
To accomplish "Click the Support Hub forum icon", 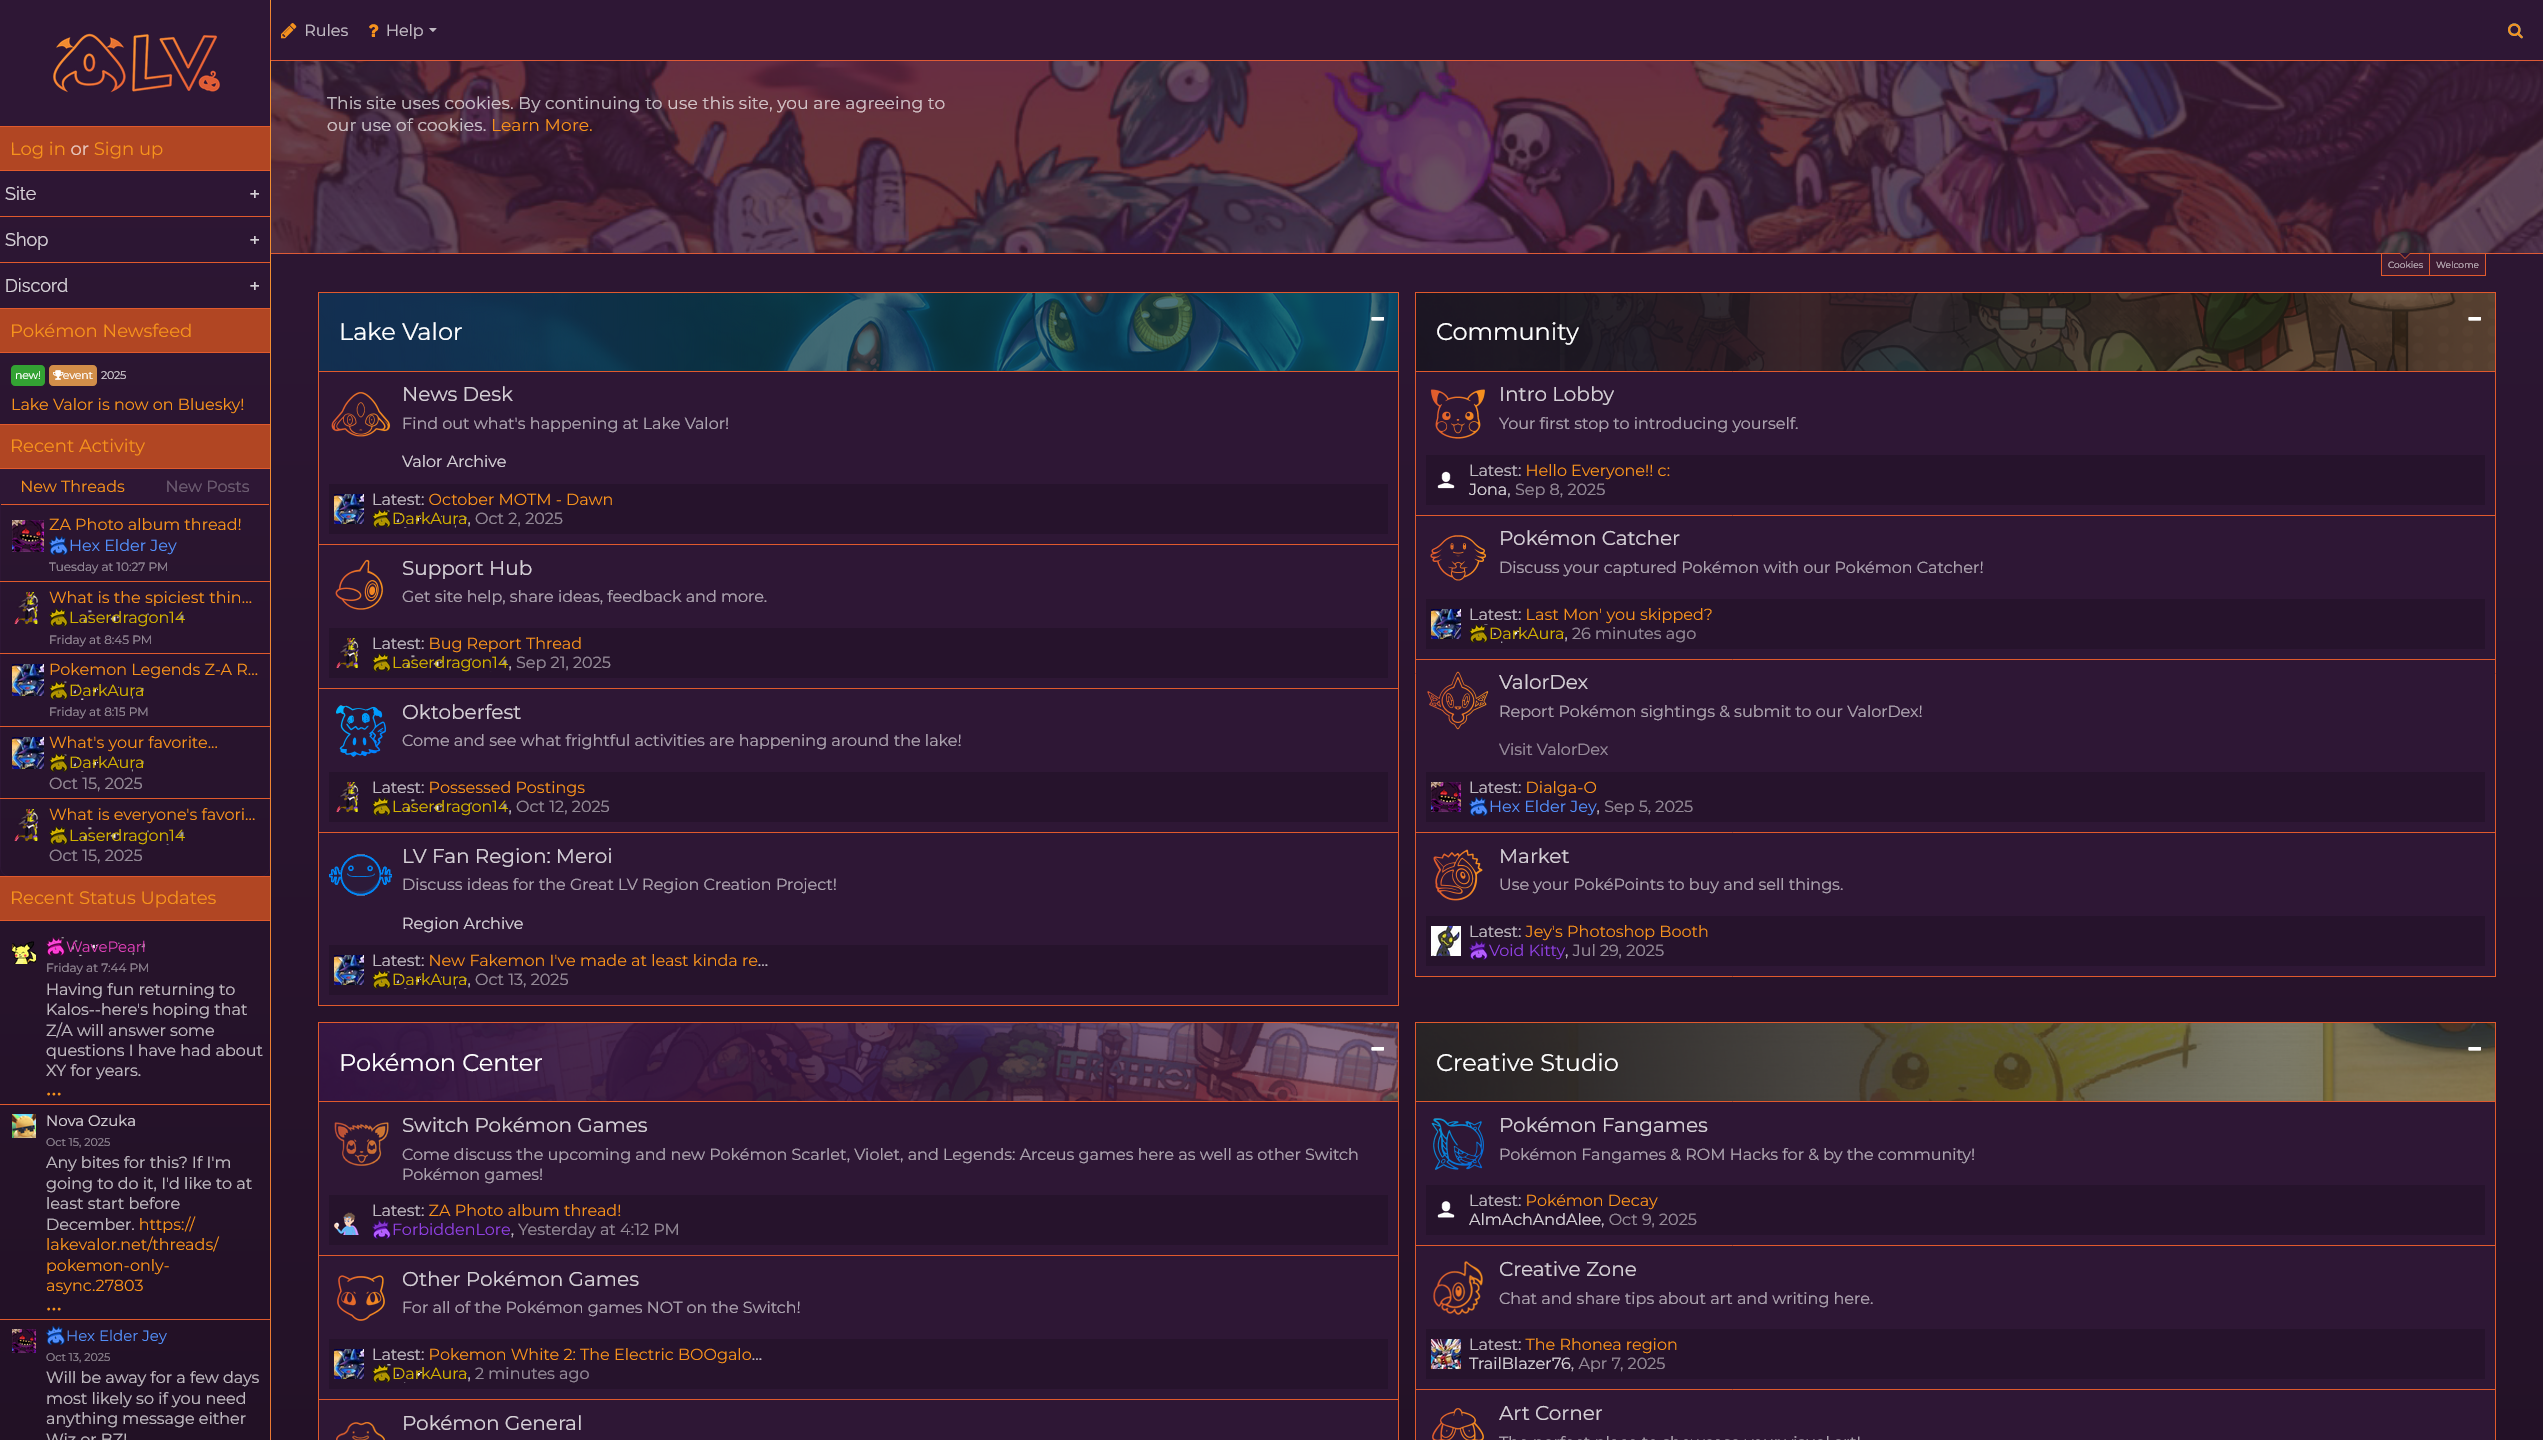I will click(x=361, y=585).
